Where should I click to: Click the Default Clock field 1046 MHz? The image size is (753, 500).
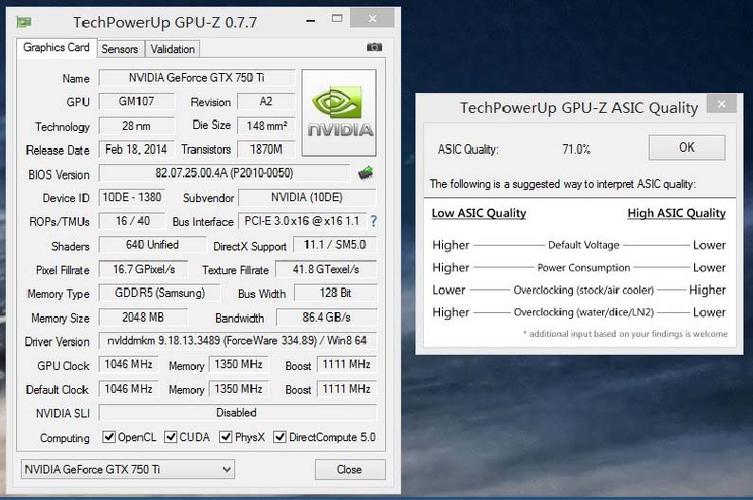129,389
